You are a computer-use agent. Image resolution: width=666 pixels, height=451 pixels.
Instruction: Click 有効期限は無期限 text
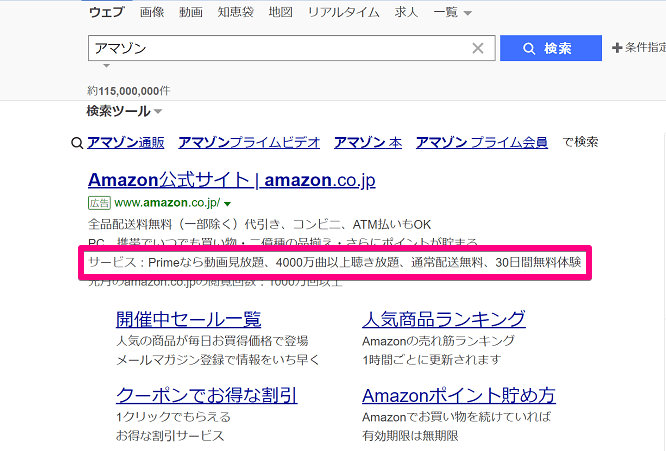pyautogui.click(x=410, y=436)
